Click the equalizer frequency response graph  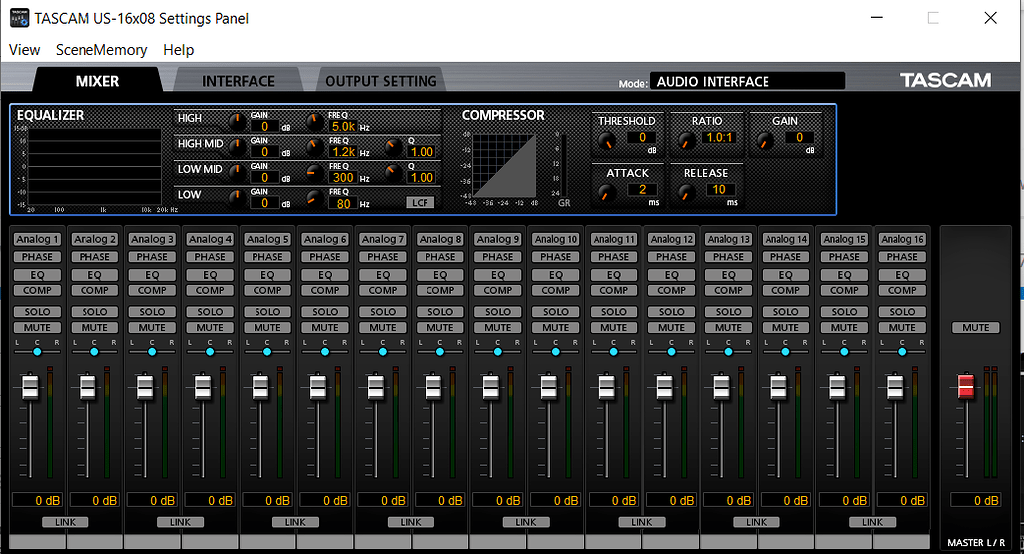[x=95, y=167]
